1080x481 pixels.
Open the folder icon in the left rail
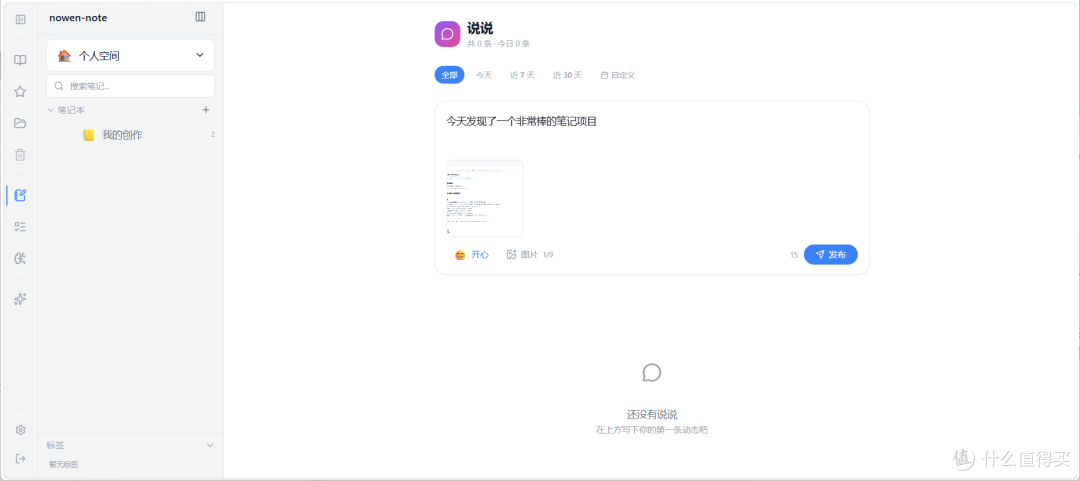(21, 123)
